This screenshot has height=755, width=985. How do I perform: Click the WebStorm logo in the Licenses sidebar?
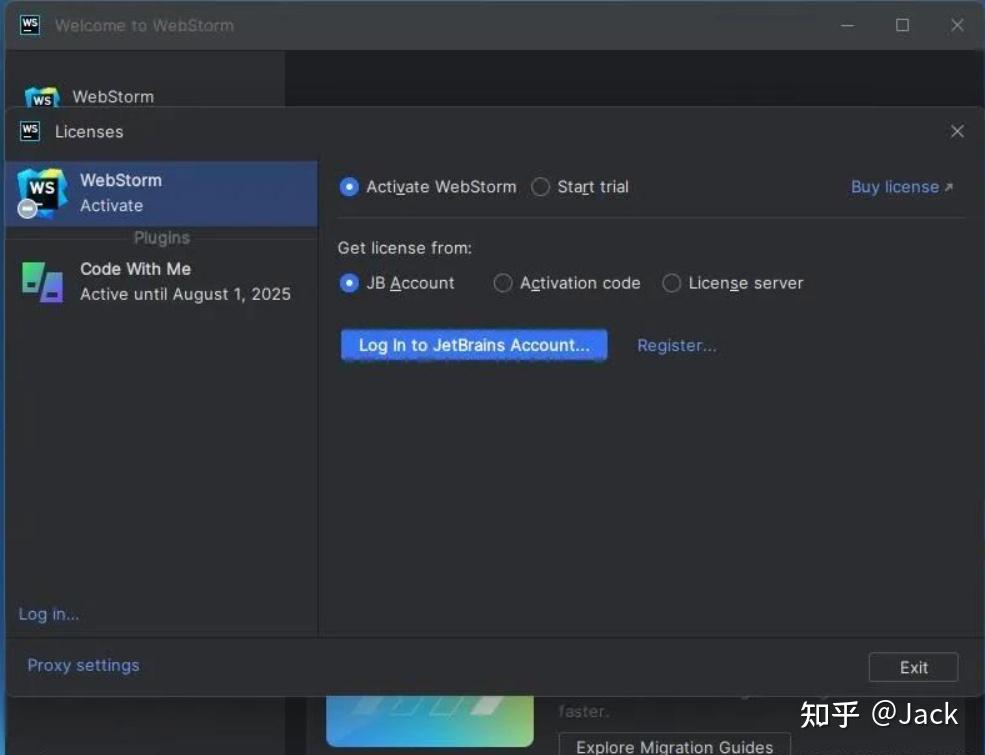coord(40,192)
